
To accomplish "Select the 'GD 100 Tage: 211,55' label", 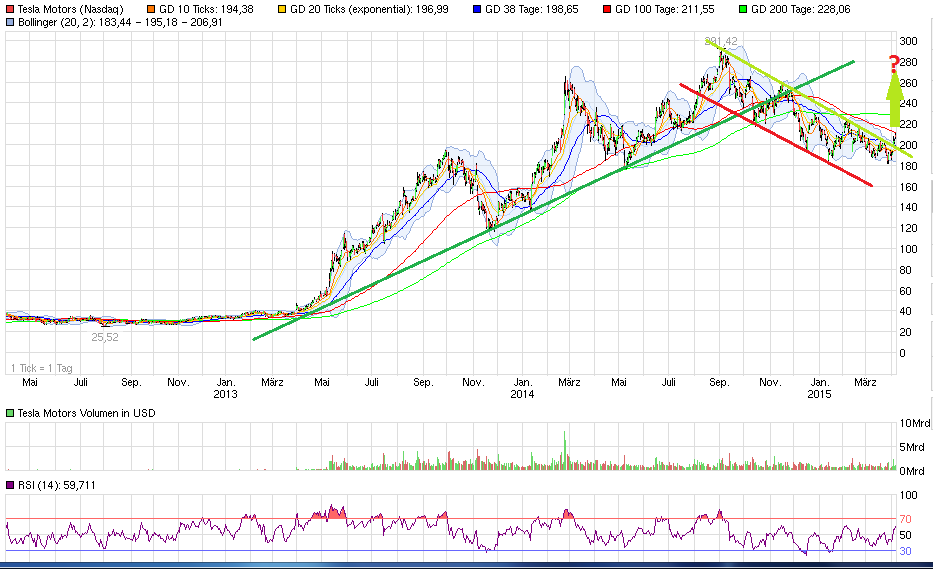I will (665, 10).
